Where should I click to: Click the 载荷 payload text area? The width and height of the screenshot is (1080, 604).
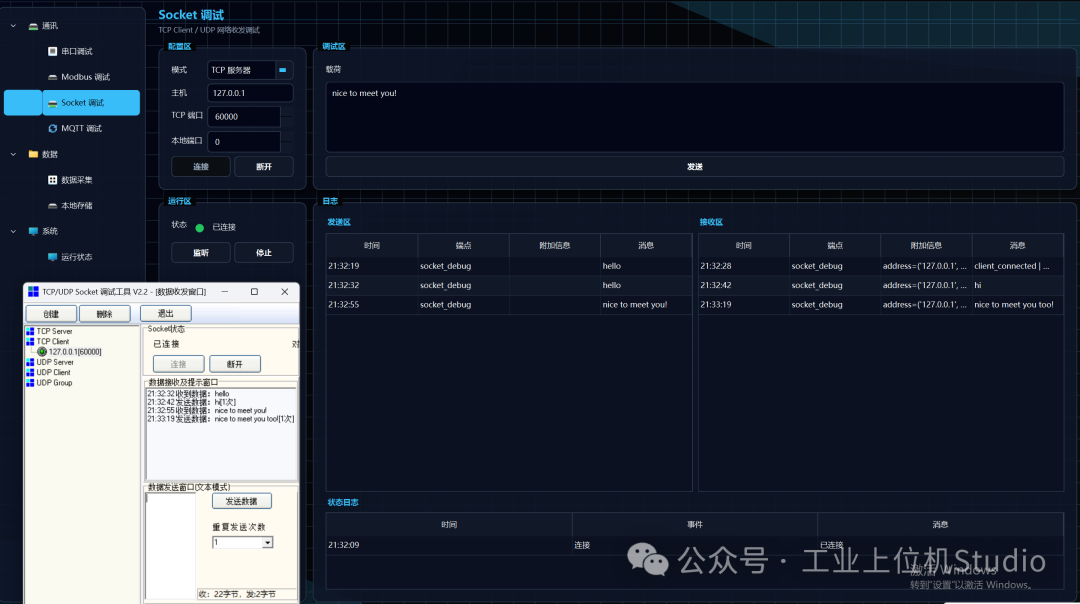point(694,117)
